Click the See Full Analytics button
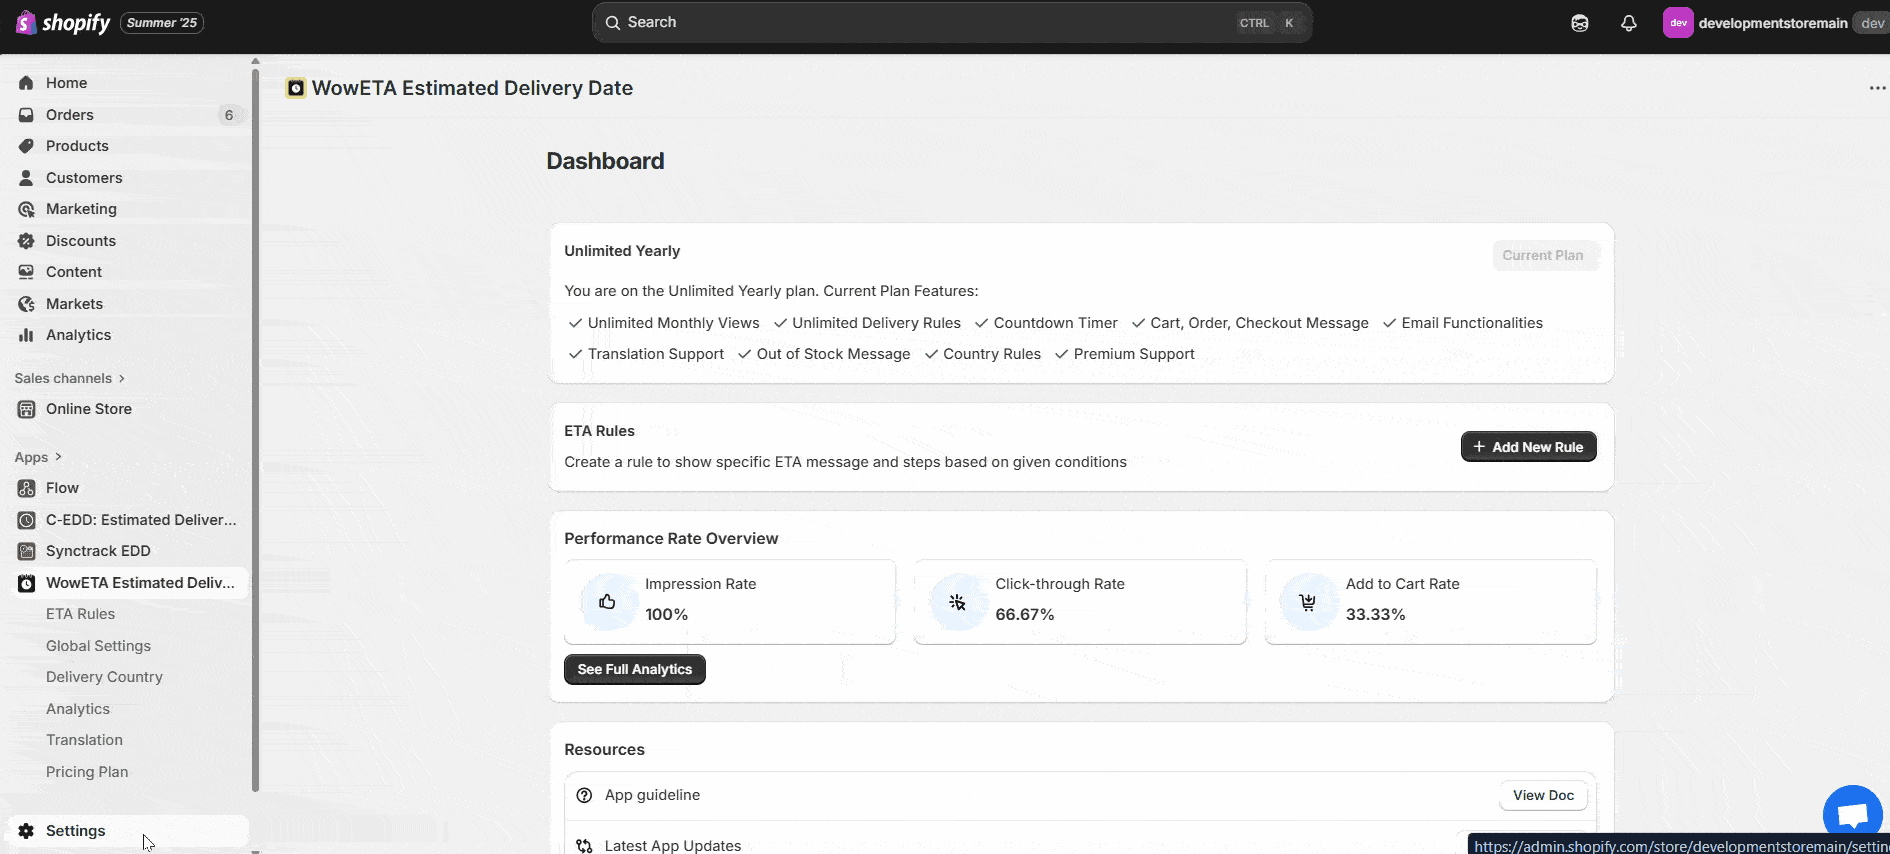Viewport: 1890px width, 854px height. tap(634, 670)
